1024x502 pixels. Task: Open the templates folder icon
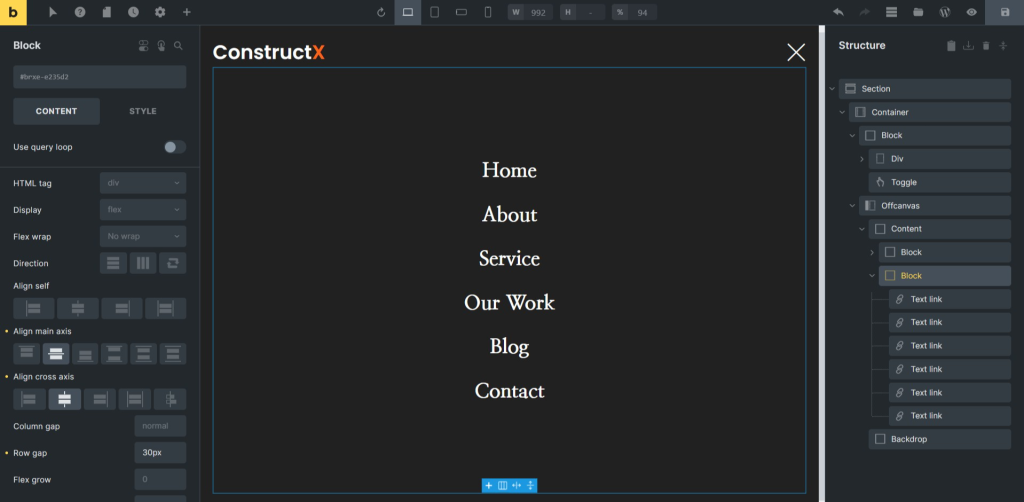pyautogui.click(x=918, y=12)
